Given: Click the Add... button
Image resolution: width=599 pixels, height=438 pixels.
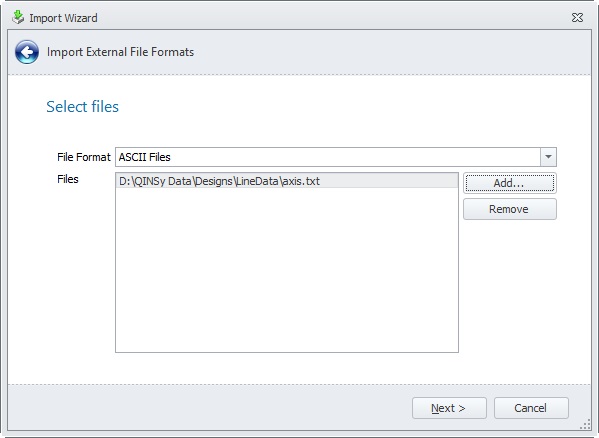Looking at the screenshot, I should click(x=510, y=183).
